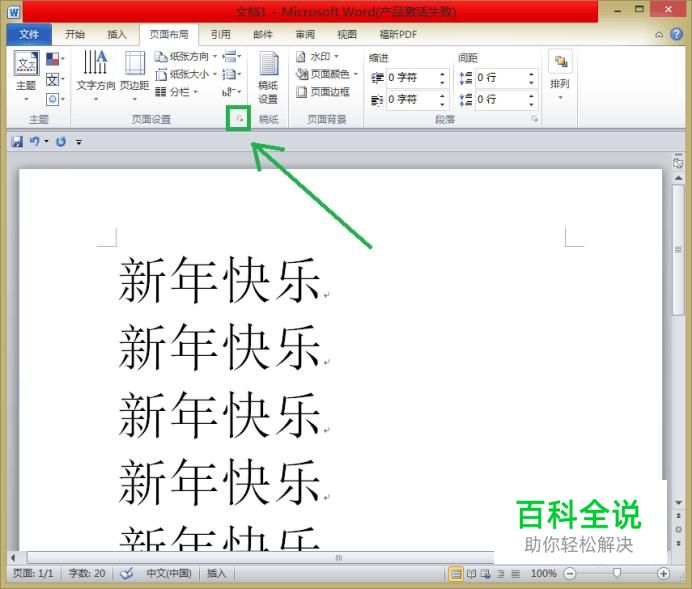The image size is (692, 589).
Task: Switch to View (视图) tab
Action: point(347,34)
